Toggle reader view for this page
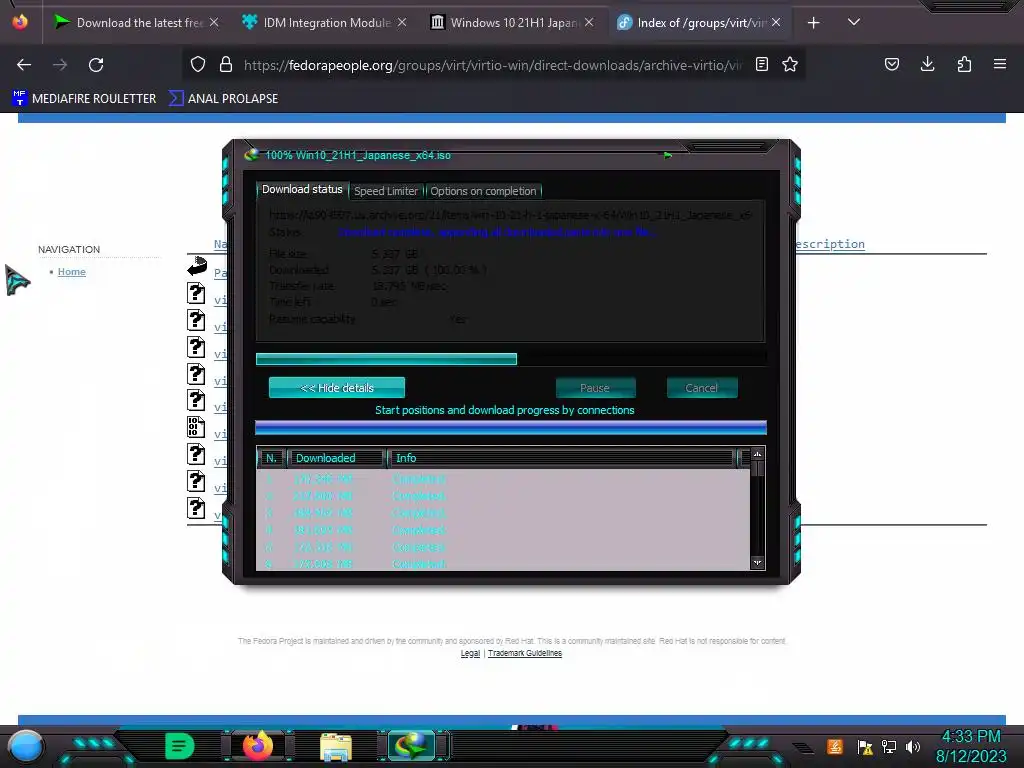The height and width of the screenshot is (768, 1024). [x=761, y=64]
